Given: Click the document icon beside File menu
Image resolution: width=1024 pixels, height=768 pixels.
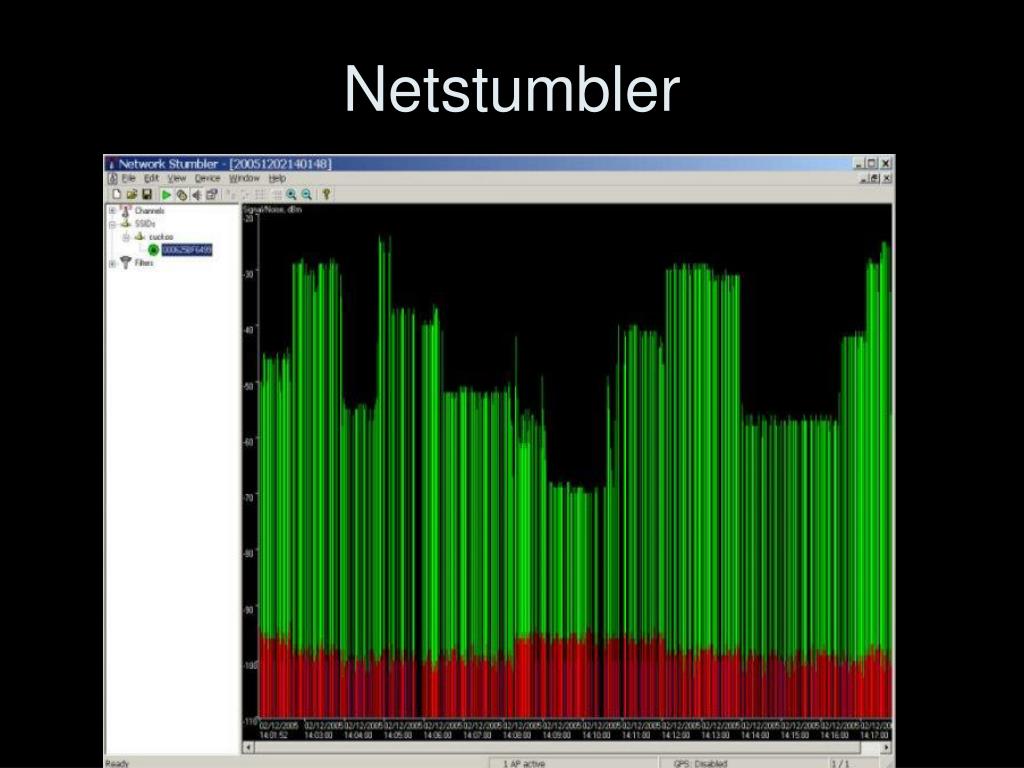Looking at the screenshot, I should 112,178.
